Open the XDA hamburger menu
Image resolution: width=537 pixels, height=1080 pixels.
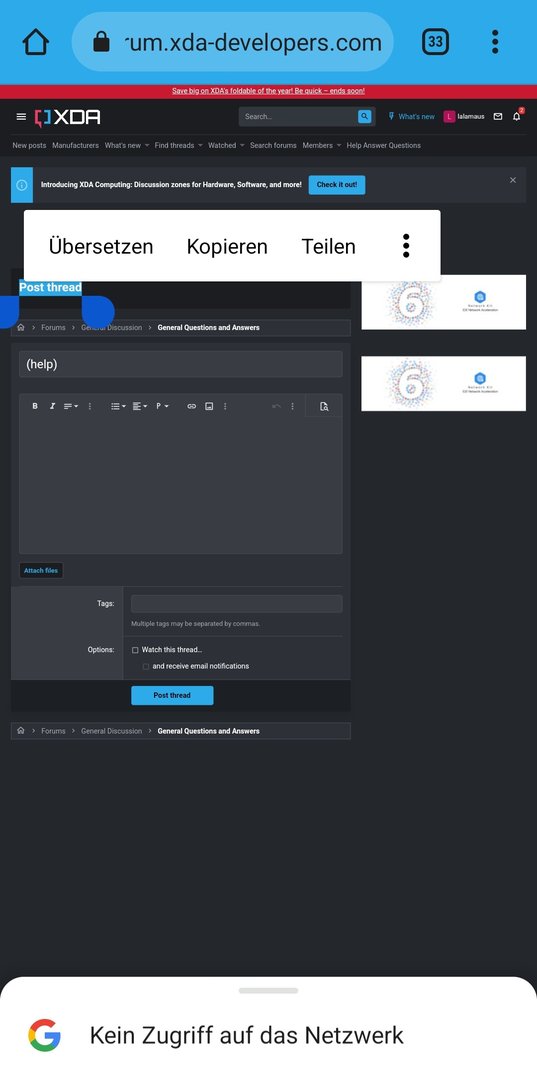pos(21,117)
